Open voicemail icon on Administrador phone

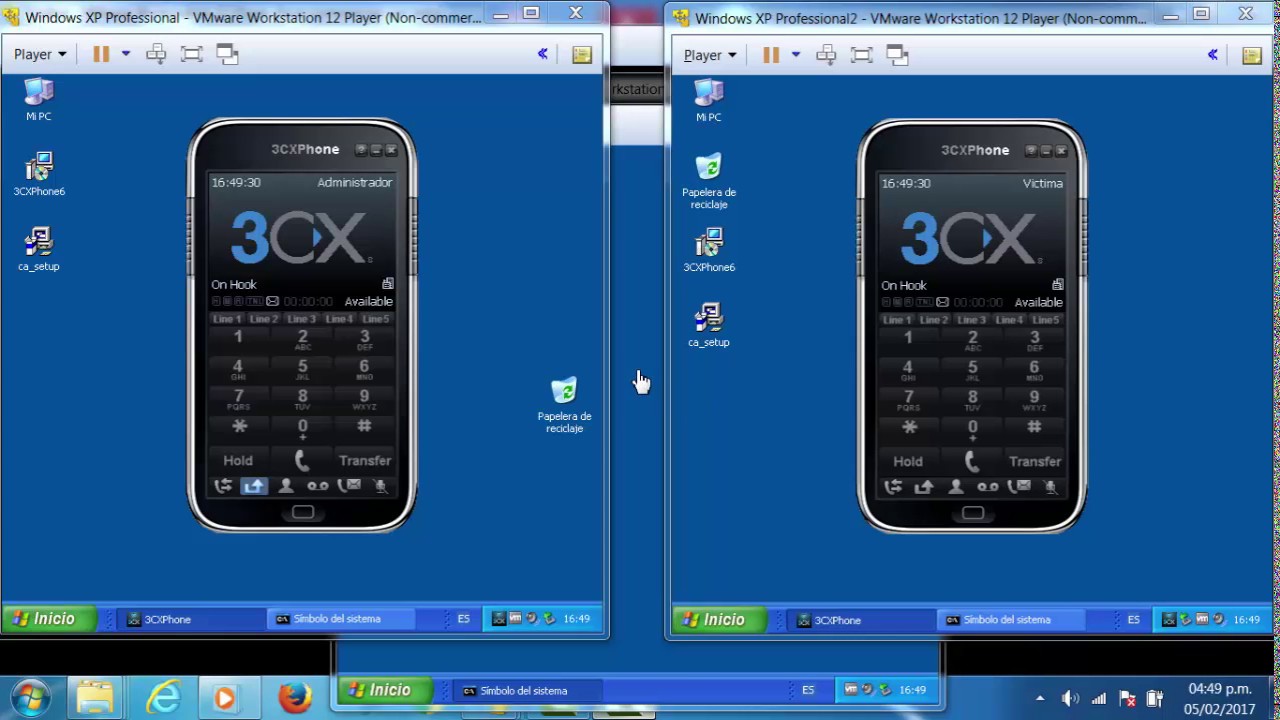(x=317, y=486)
